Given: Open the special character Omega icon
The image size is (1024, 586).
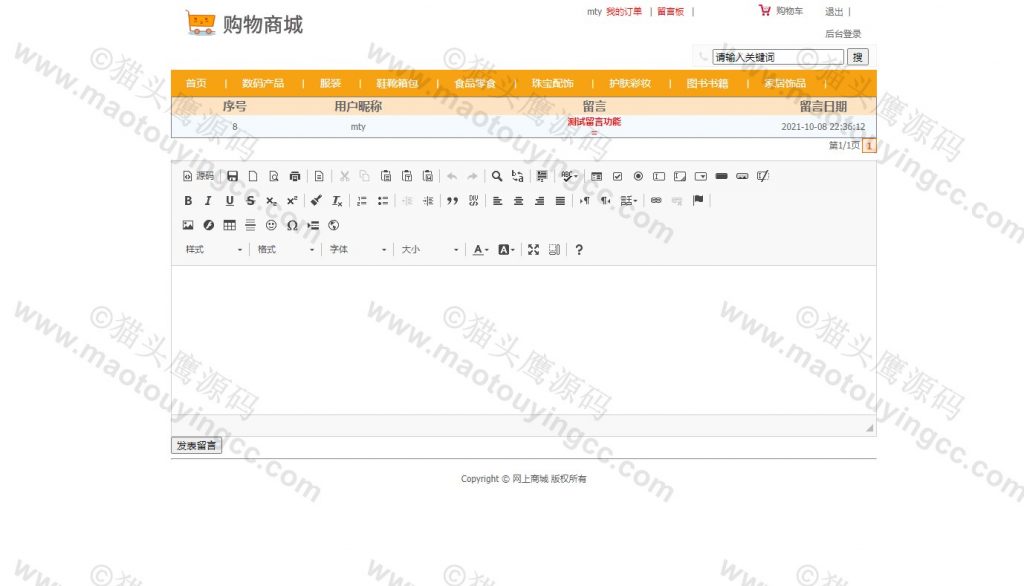Looking at the screenshot, I should pos(293,225).
